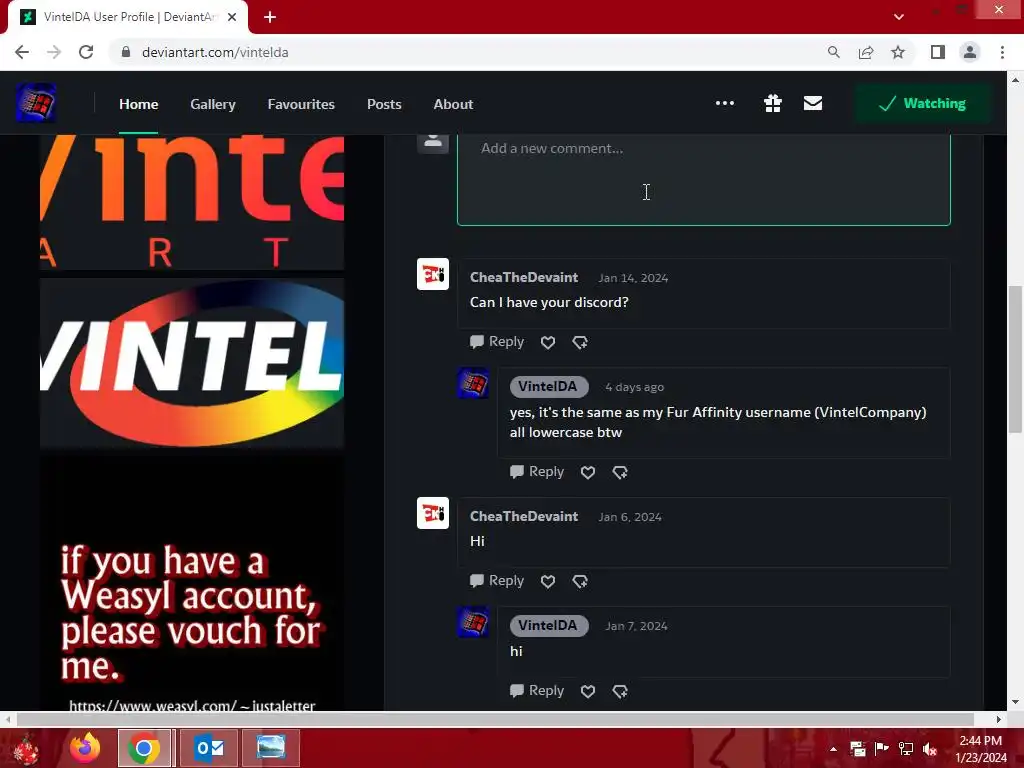
Task: Open the three-dots more options menu
Action: coord(724,103)
